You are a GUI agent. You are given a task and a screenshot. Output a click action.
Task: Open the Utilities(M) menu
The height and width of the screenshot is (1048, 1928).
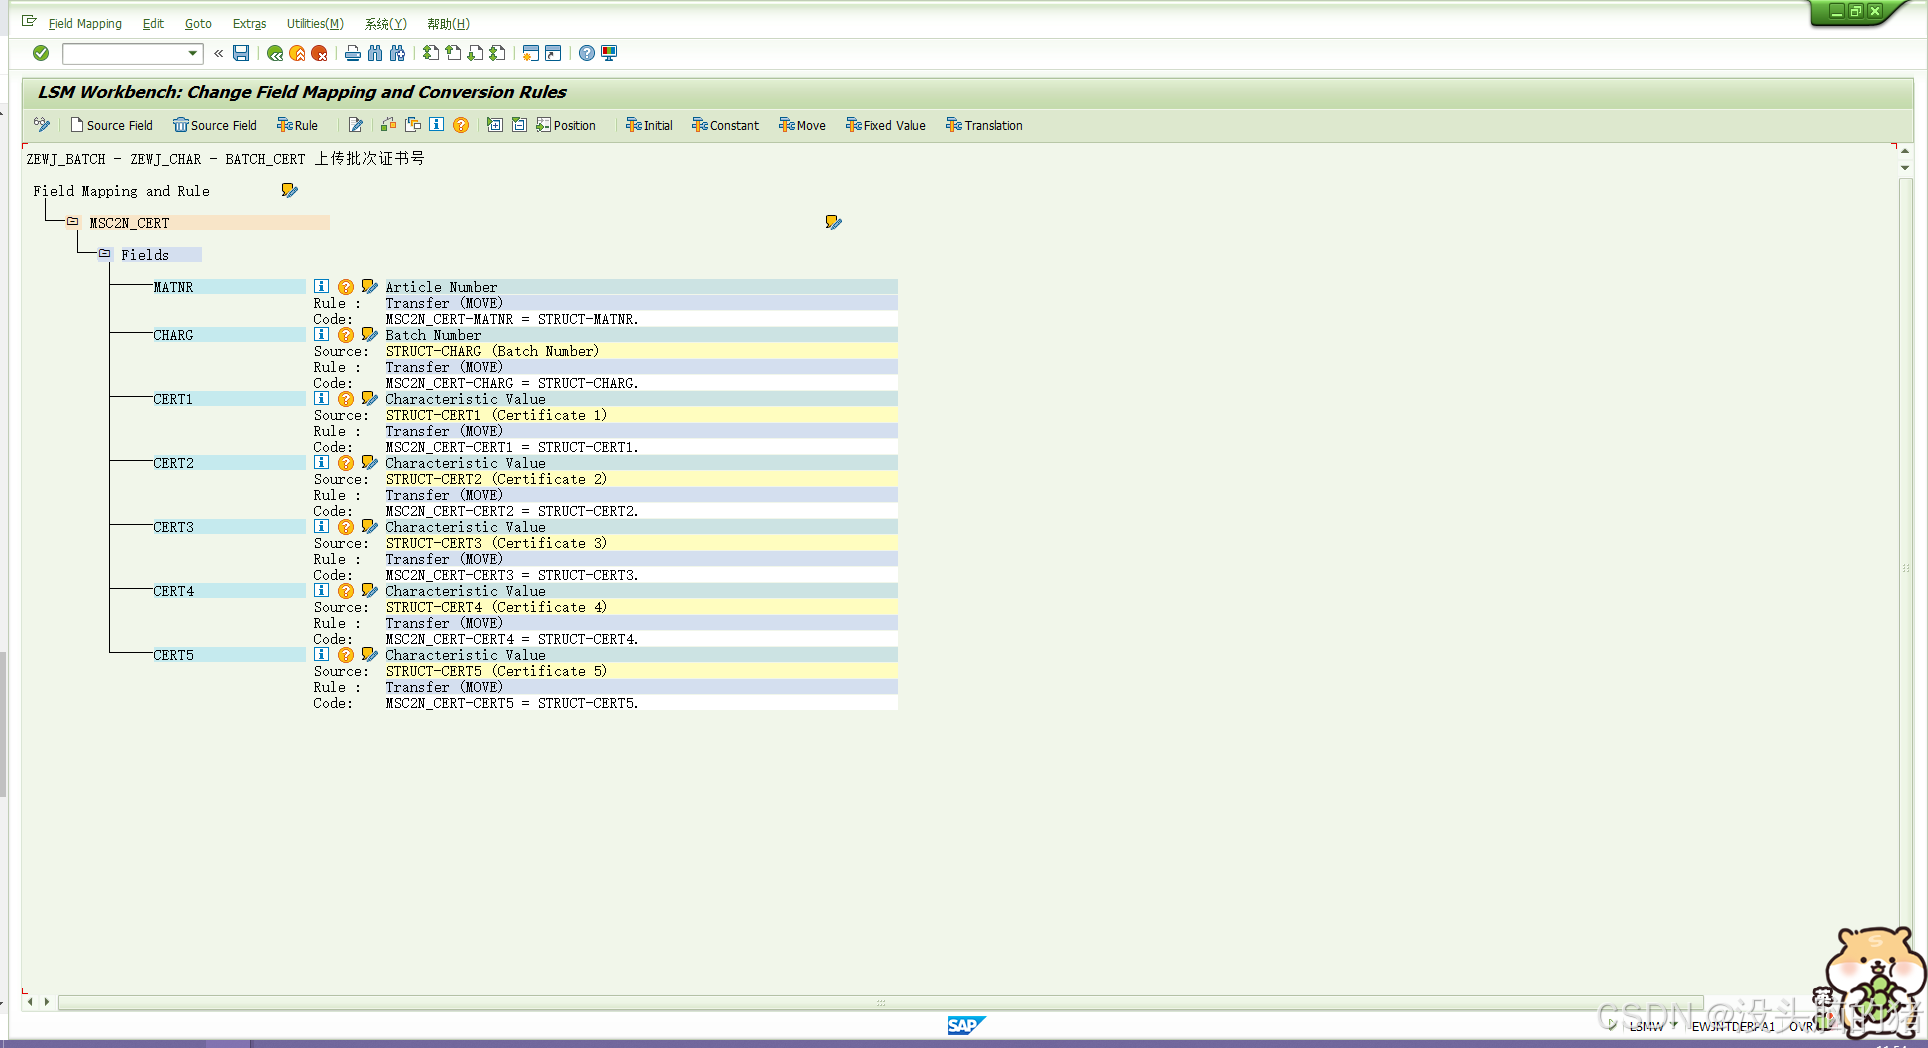[x=315, y=24]
